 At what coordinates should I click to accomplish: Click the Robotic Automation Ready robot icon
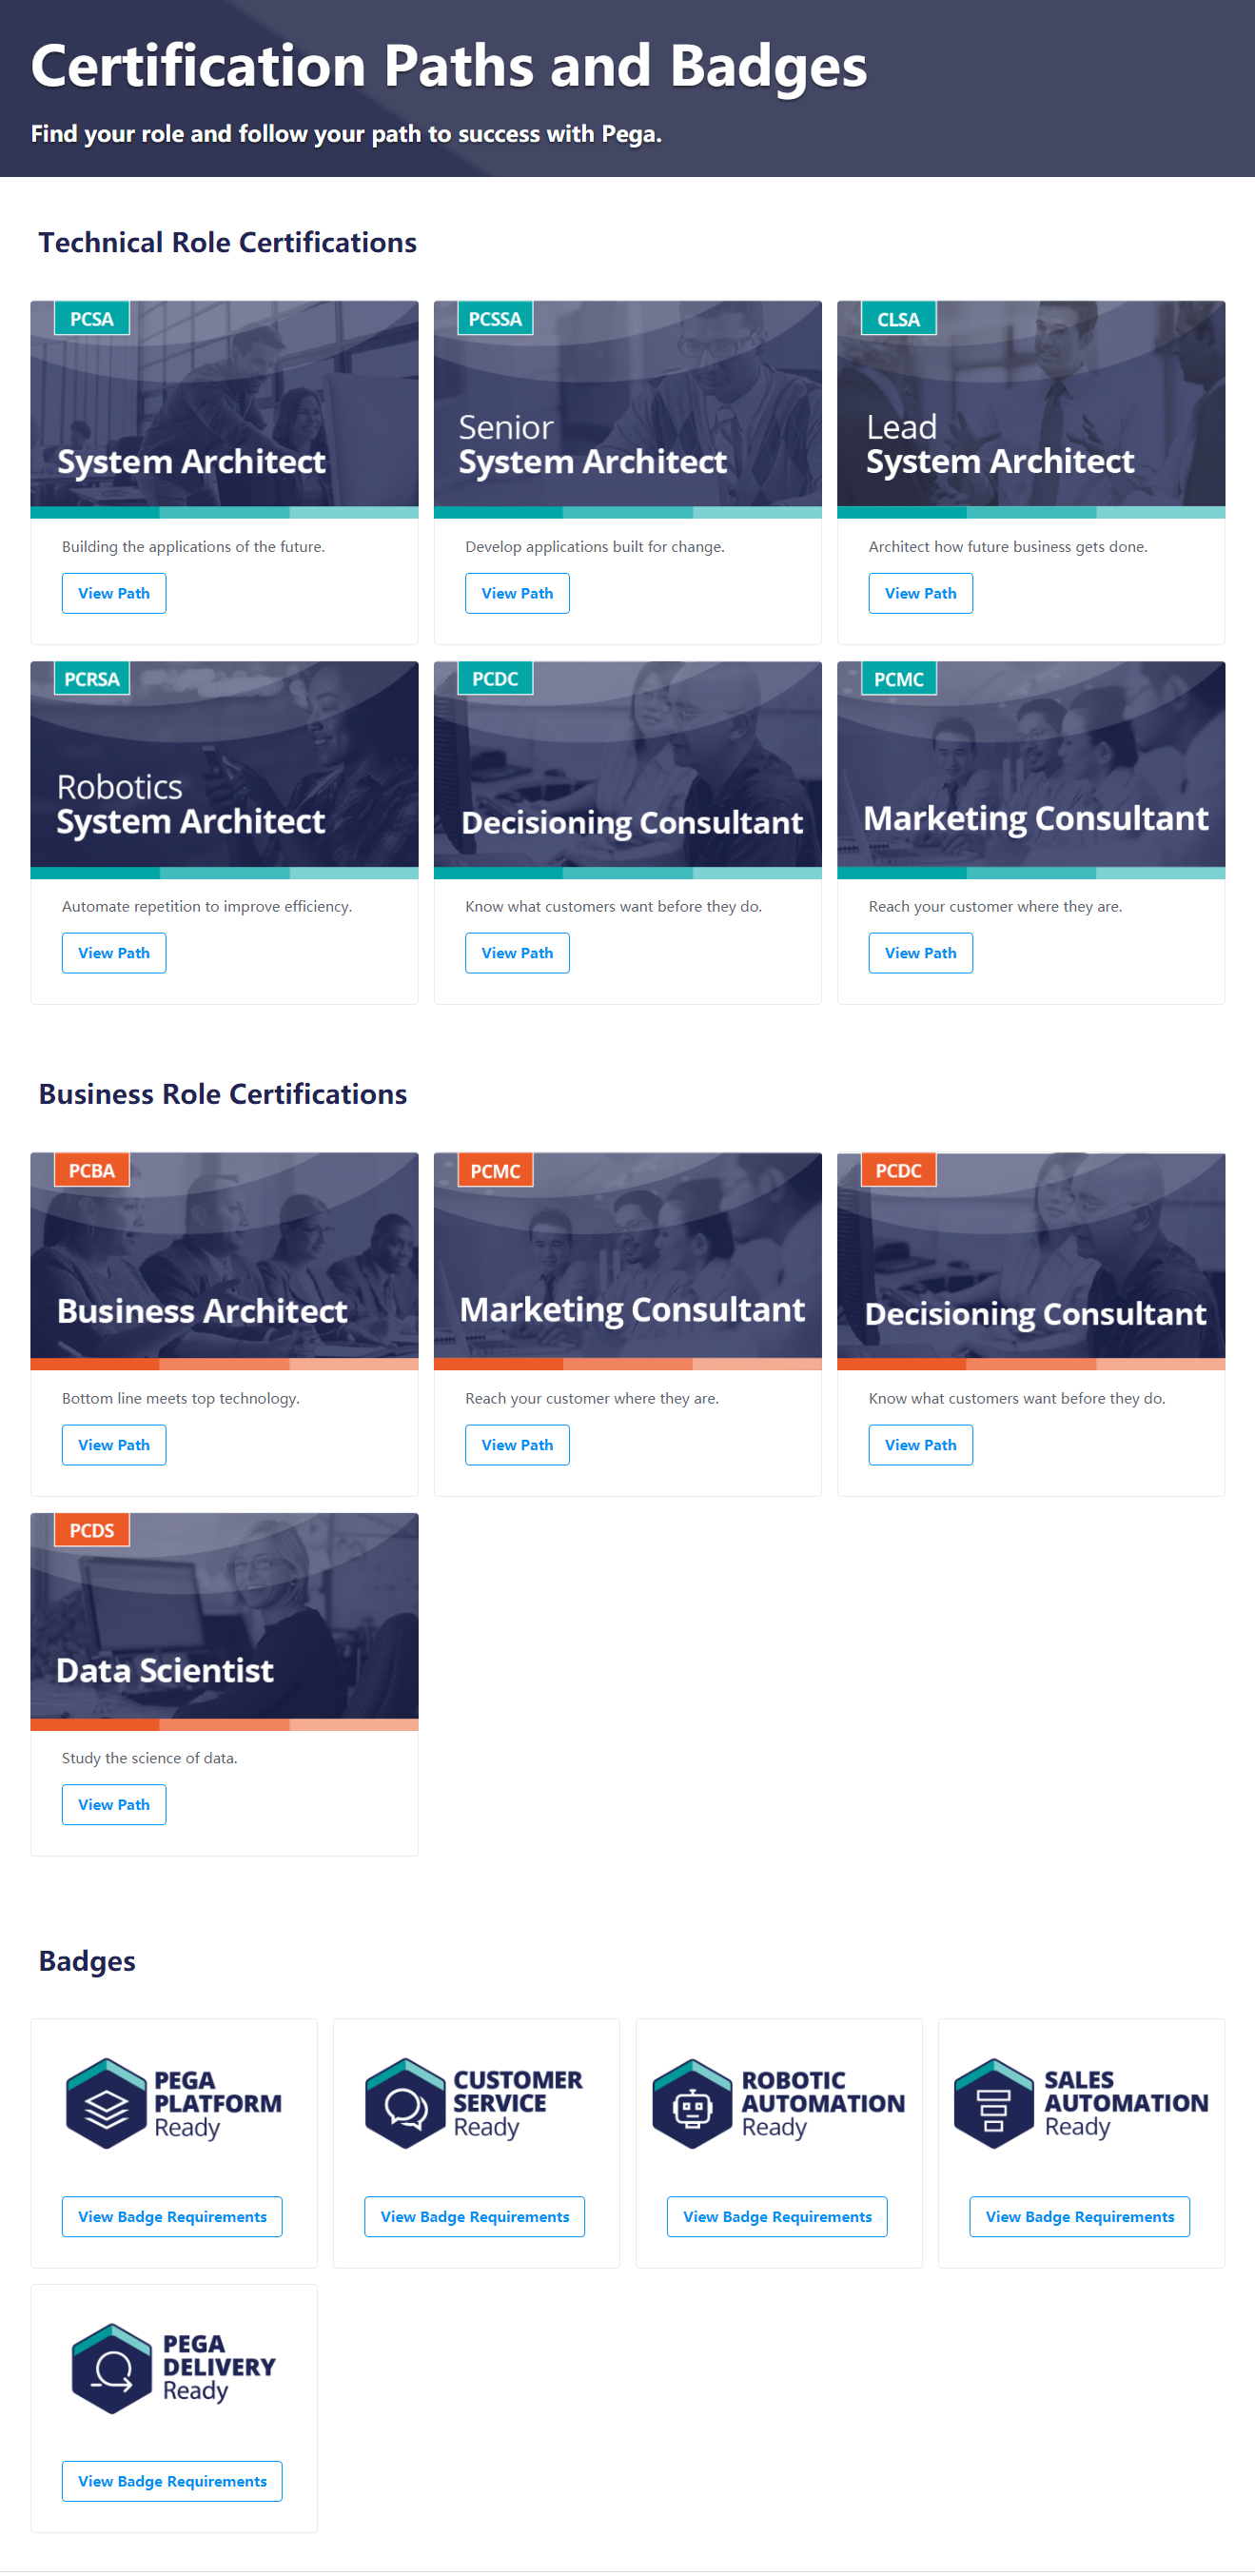pyautogui.click(x=692, y=2103)
